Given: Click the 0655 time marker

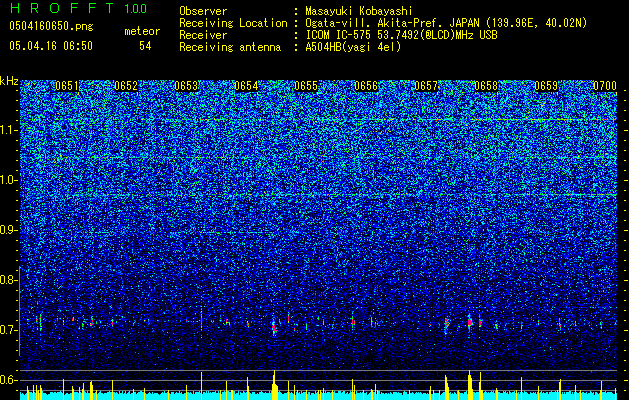Looking at the screenshot, I should 306,86.
